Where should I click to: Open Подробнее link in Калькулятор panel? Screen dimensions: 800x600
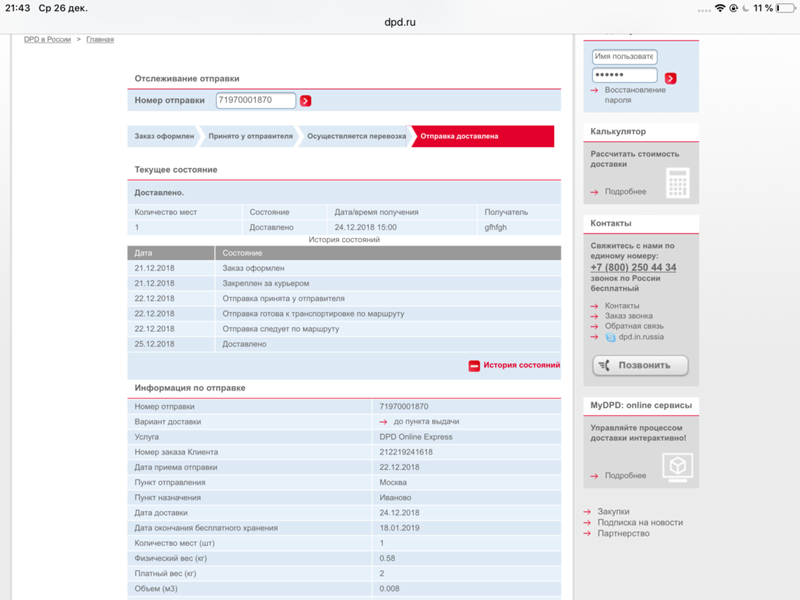click(626, 191)
